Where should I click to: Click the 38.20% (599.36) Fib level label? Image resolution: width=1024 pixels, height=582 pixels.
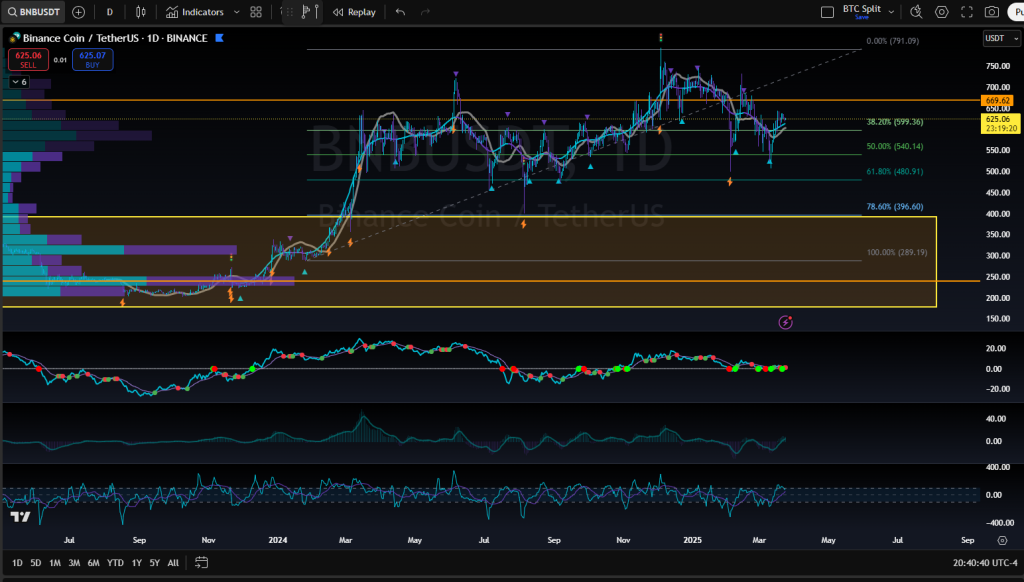pyautogui.click(x=895, y=122)
